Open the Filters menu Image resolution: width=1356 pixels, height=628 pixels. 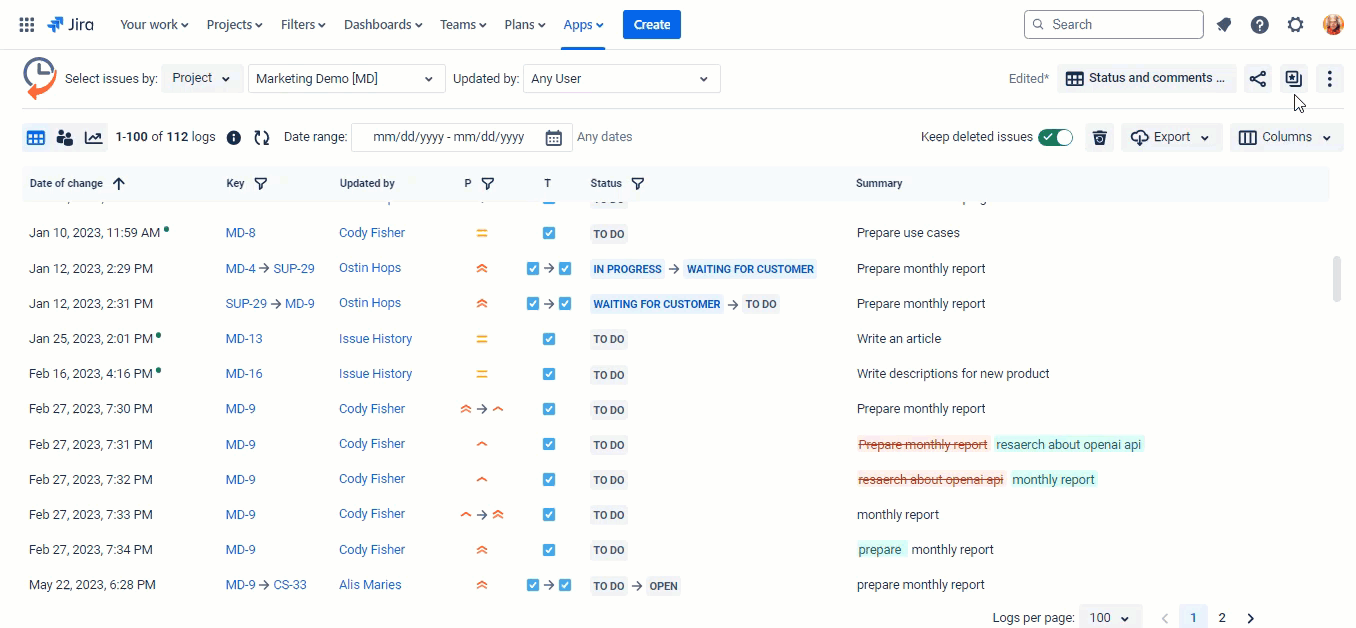(x=303, y=25)
